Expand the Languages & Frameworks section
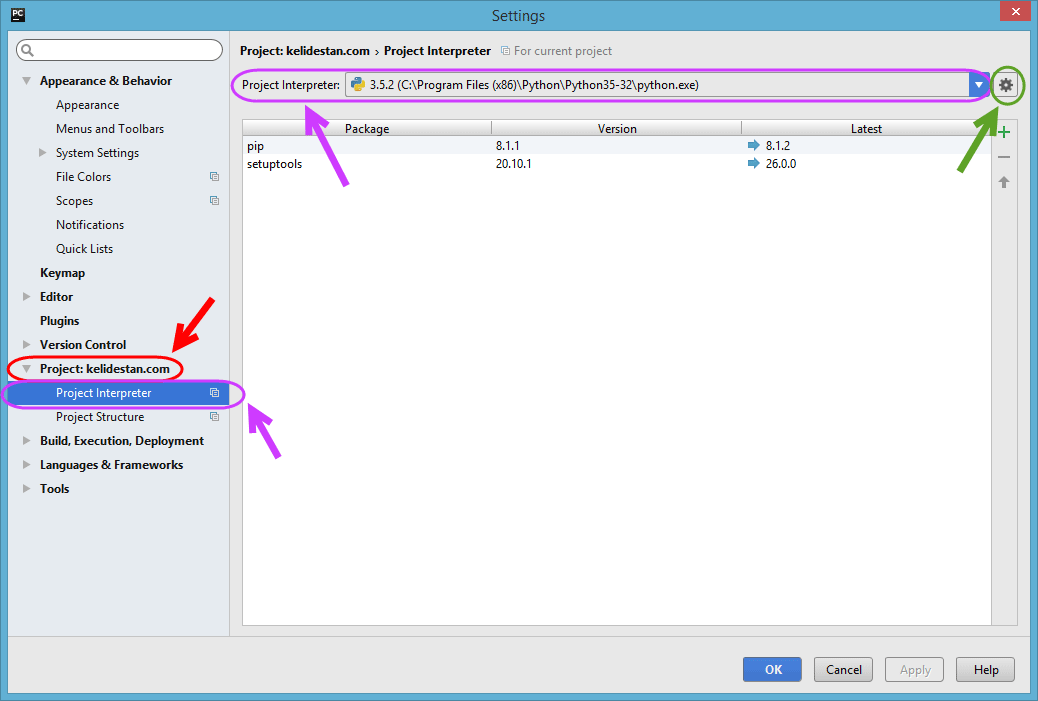The image size is (1038, 701). [26, 465]
